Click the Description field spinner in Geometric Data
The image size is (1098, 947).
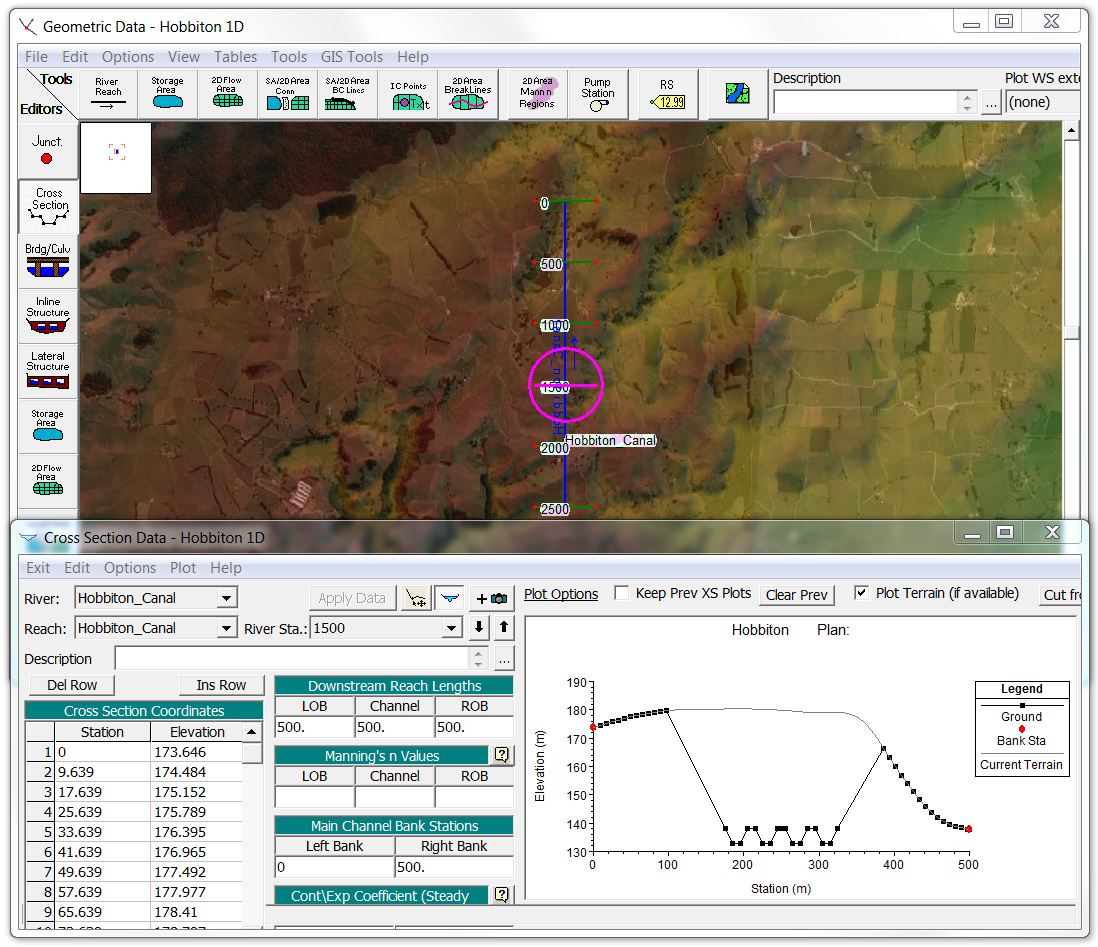(x=967, y=102)
